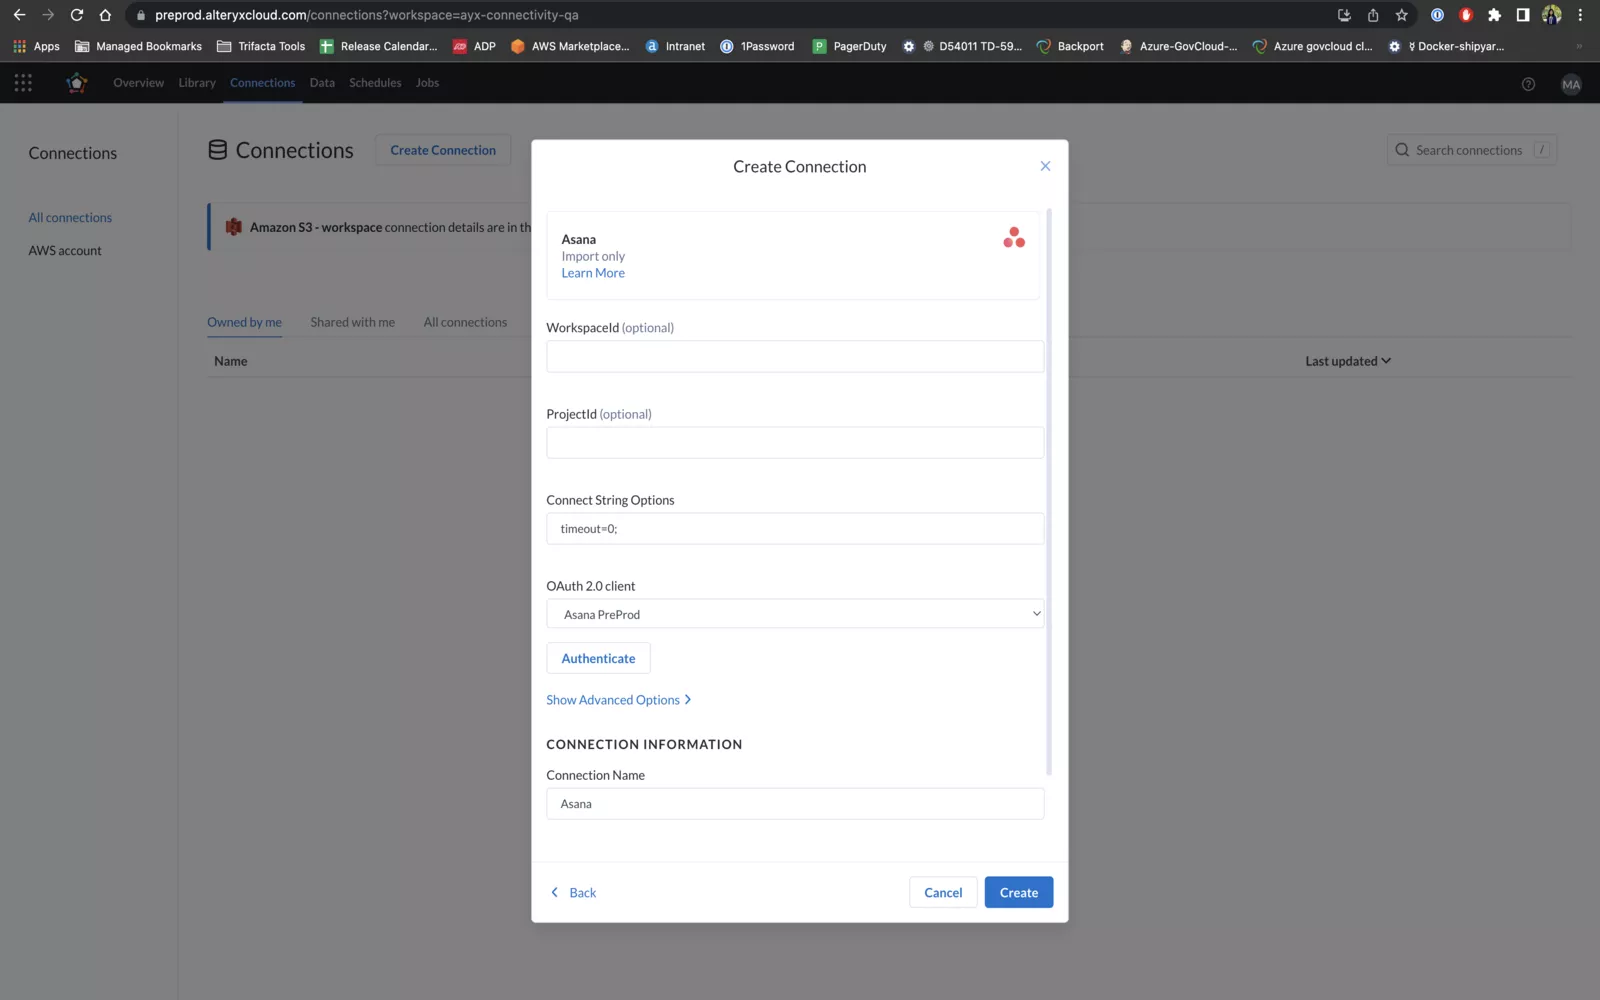Click the browser home icon
This screenshot has width=1600, height=1000.
tap(105, 15)
